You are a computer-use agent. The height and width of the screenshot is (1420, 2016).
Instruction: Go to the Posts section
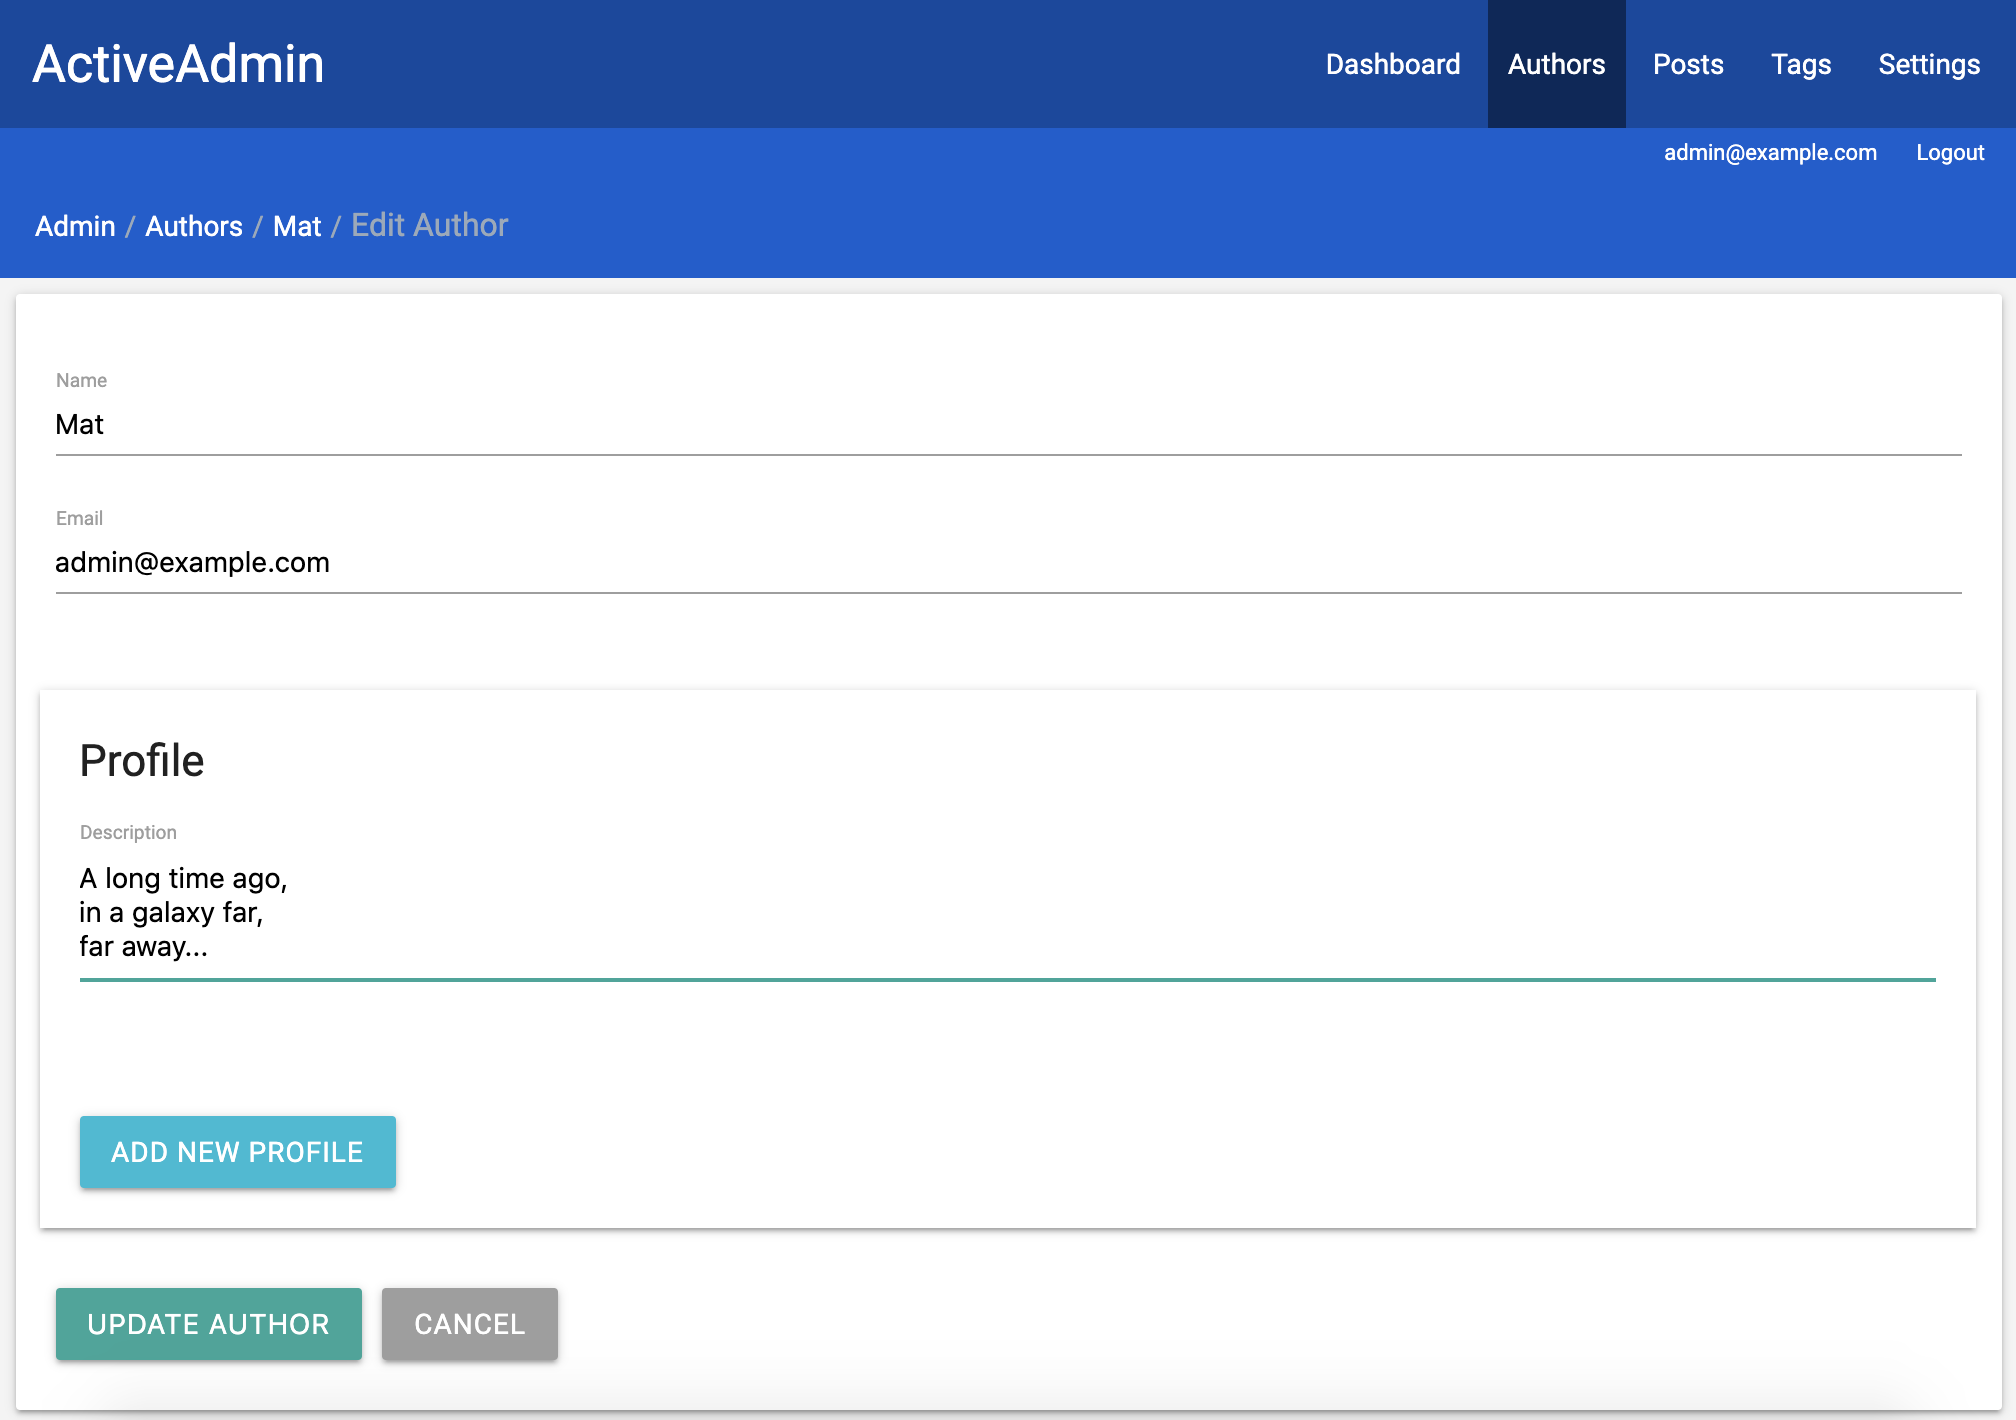tap(1687, 64)
